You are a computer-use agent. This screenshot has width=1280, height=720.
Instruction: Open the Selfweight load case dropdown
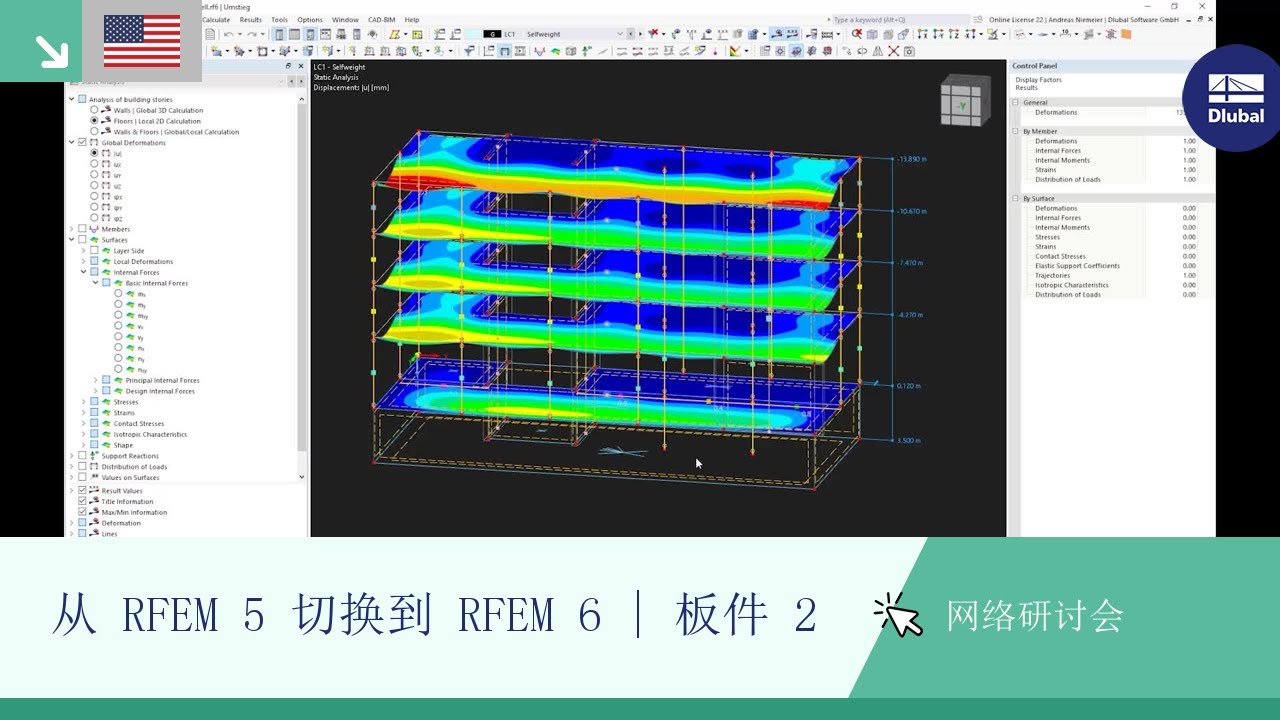[x=619, y=34]
